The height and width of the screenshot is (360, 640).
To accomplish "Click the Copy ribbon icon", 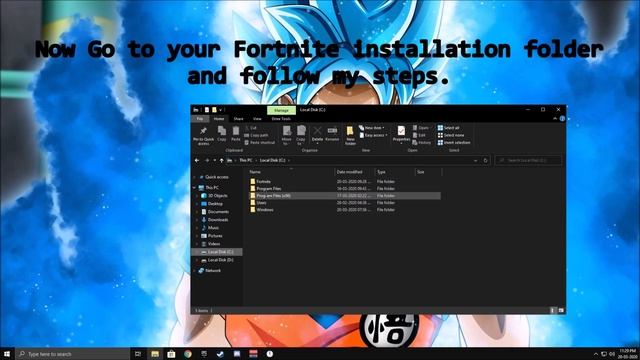I will coord(222,134).
